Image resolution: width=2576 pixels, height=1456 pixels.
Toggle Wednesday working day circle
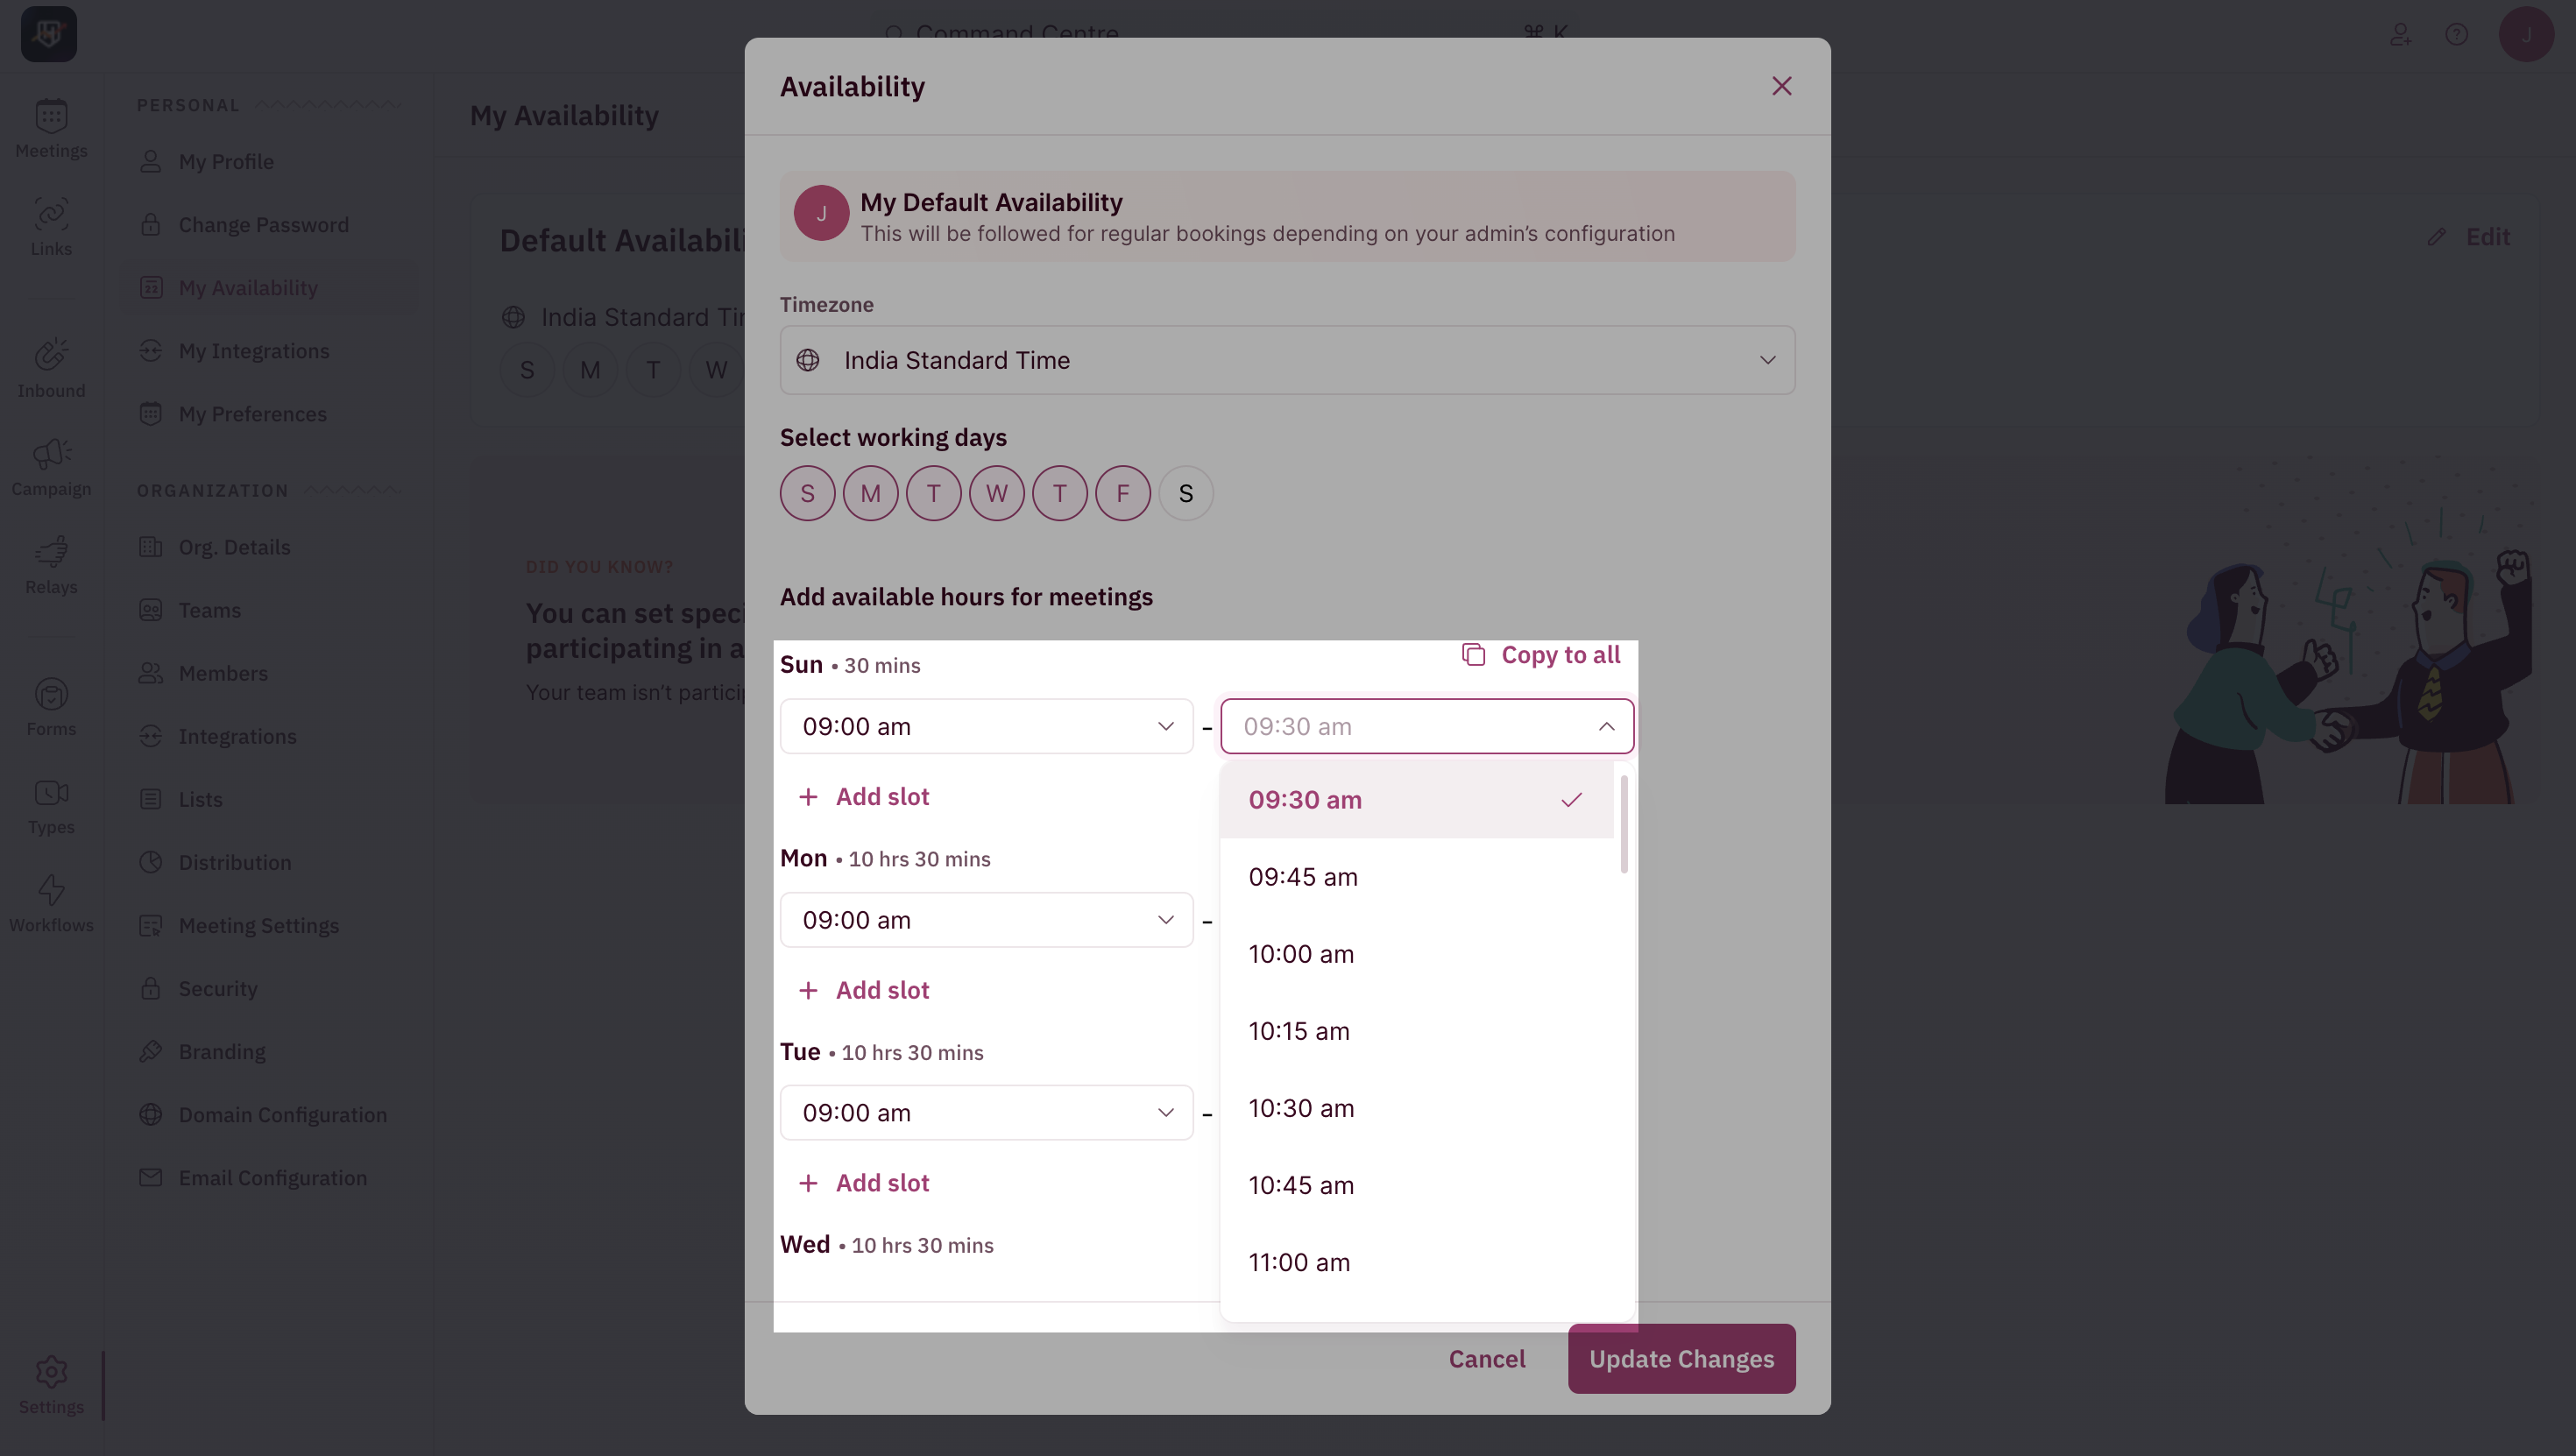pos(997,494)
